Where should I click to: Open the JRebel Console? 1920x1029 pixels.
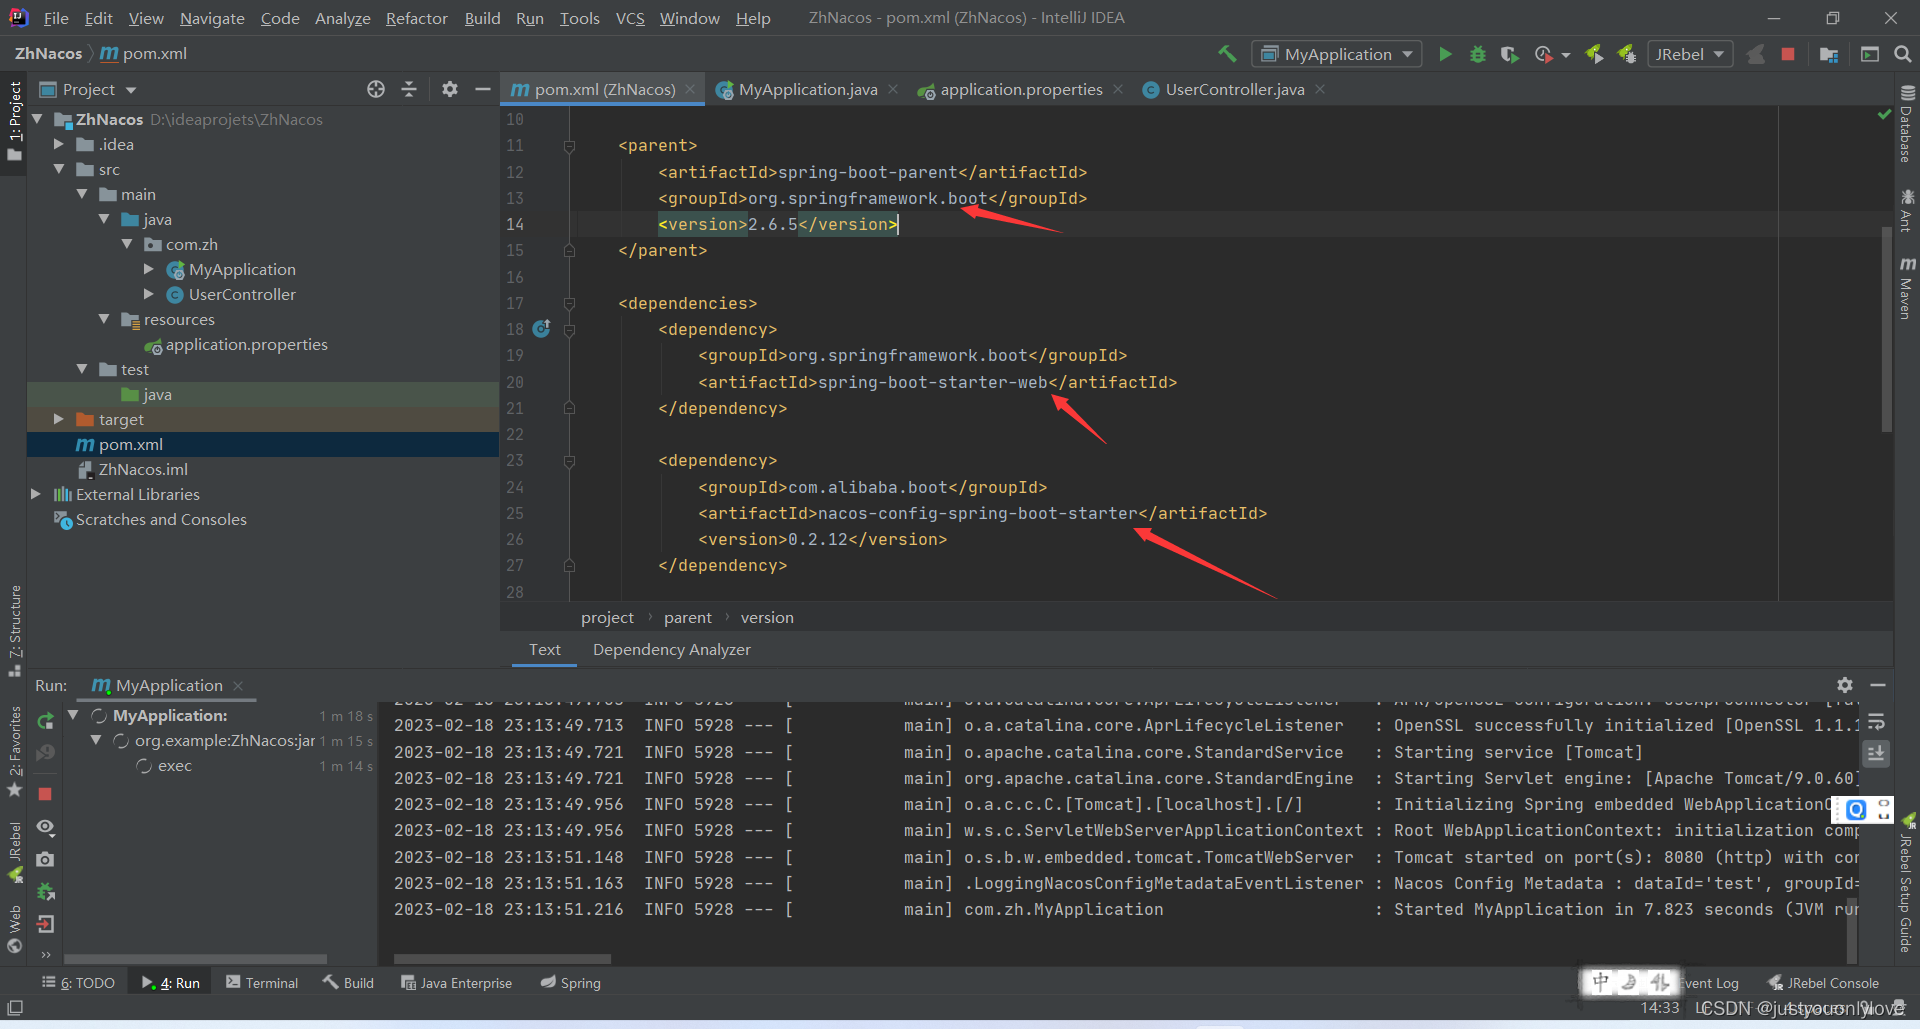pyautogui.click(x=1823, y=983)
